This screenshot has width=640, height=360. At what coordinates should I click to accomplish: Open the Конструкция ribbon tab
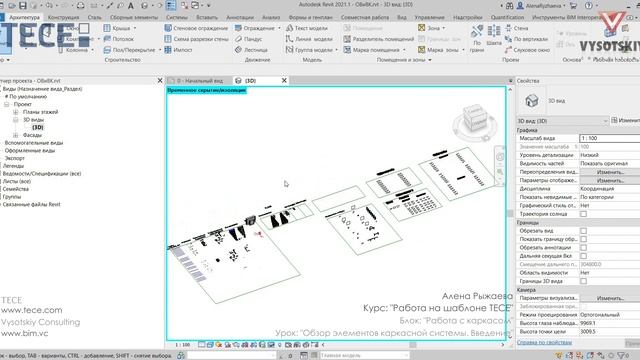coord(63,18)
